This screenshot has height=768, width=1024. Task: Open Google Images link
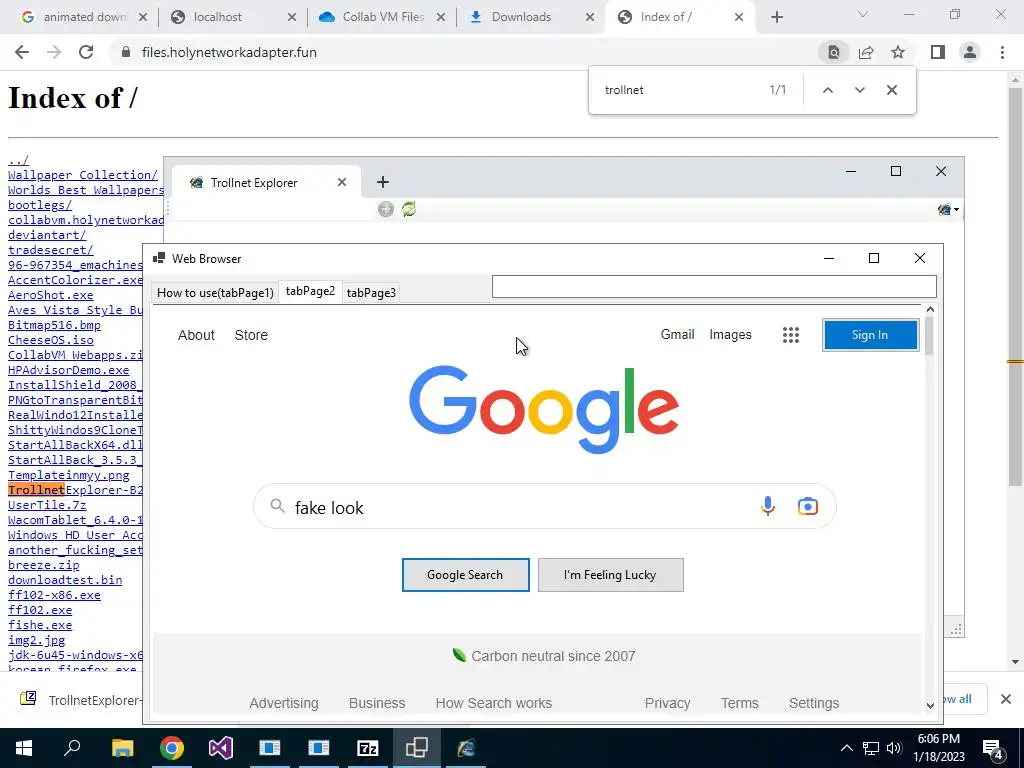(730, 334)
